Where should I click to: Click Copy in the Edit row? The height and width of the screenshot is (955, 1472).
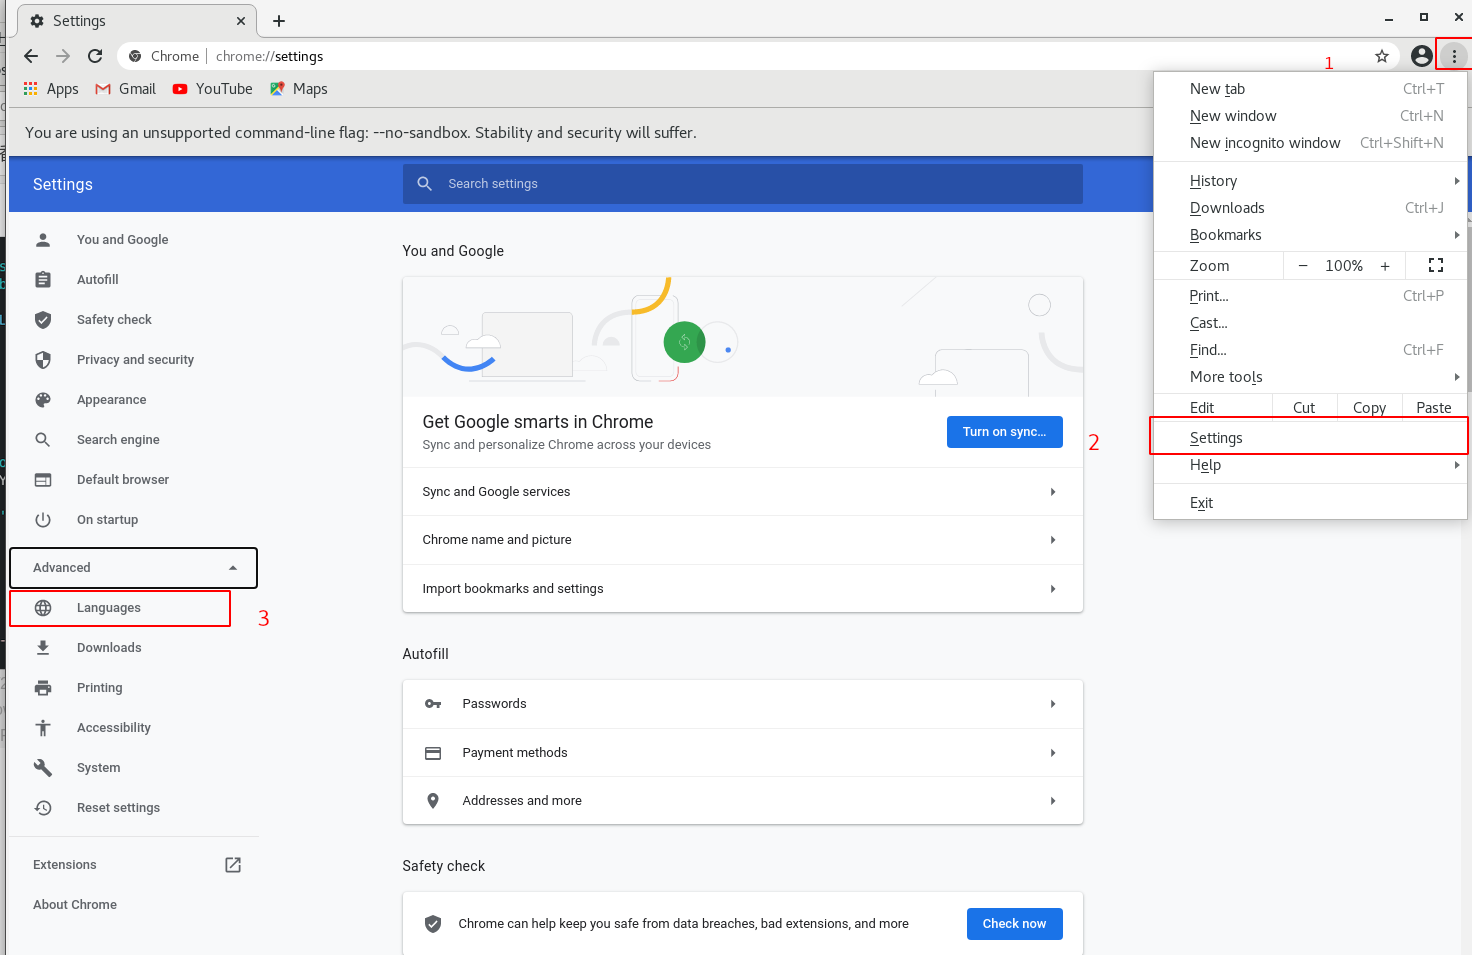[x=1369, y=408]
